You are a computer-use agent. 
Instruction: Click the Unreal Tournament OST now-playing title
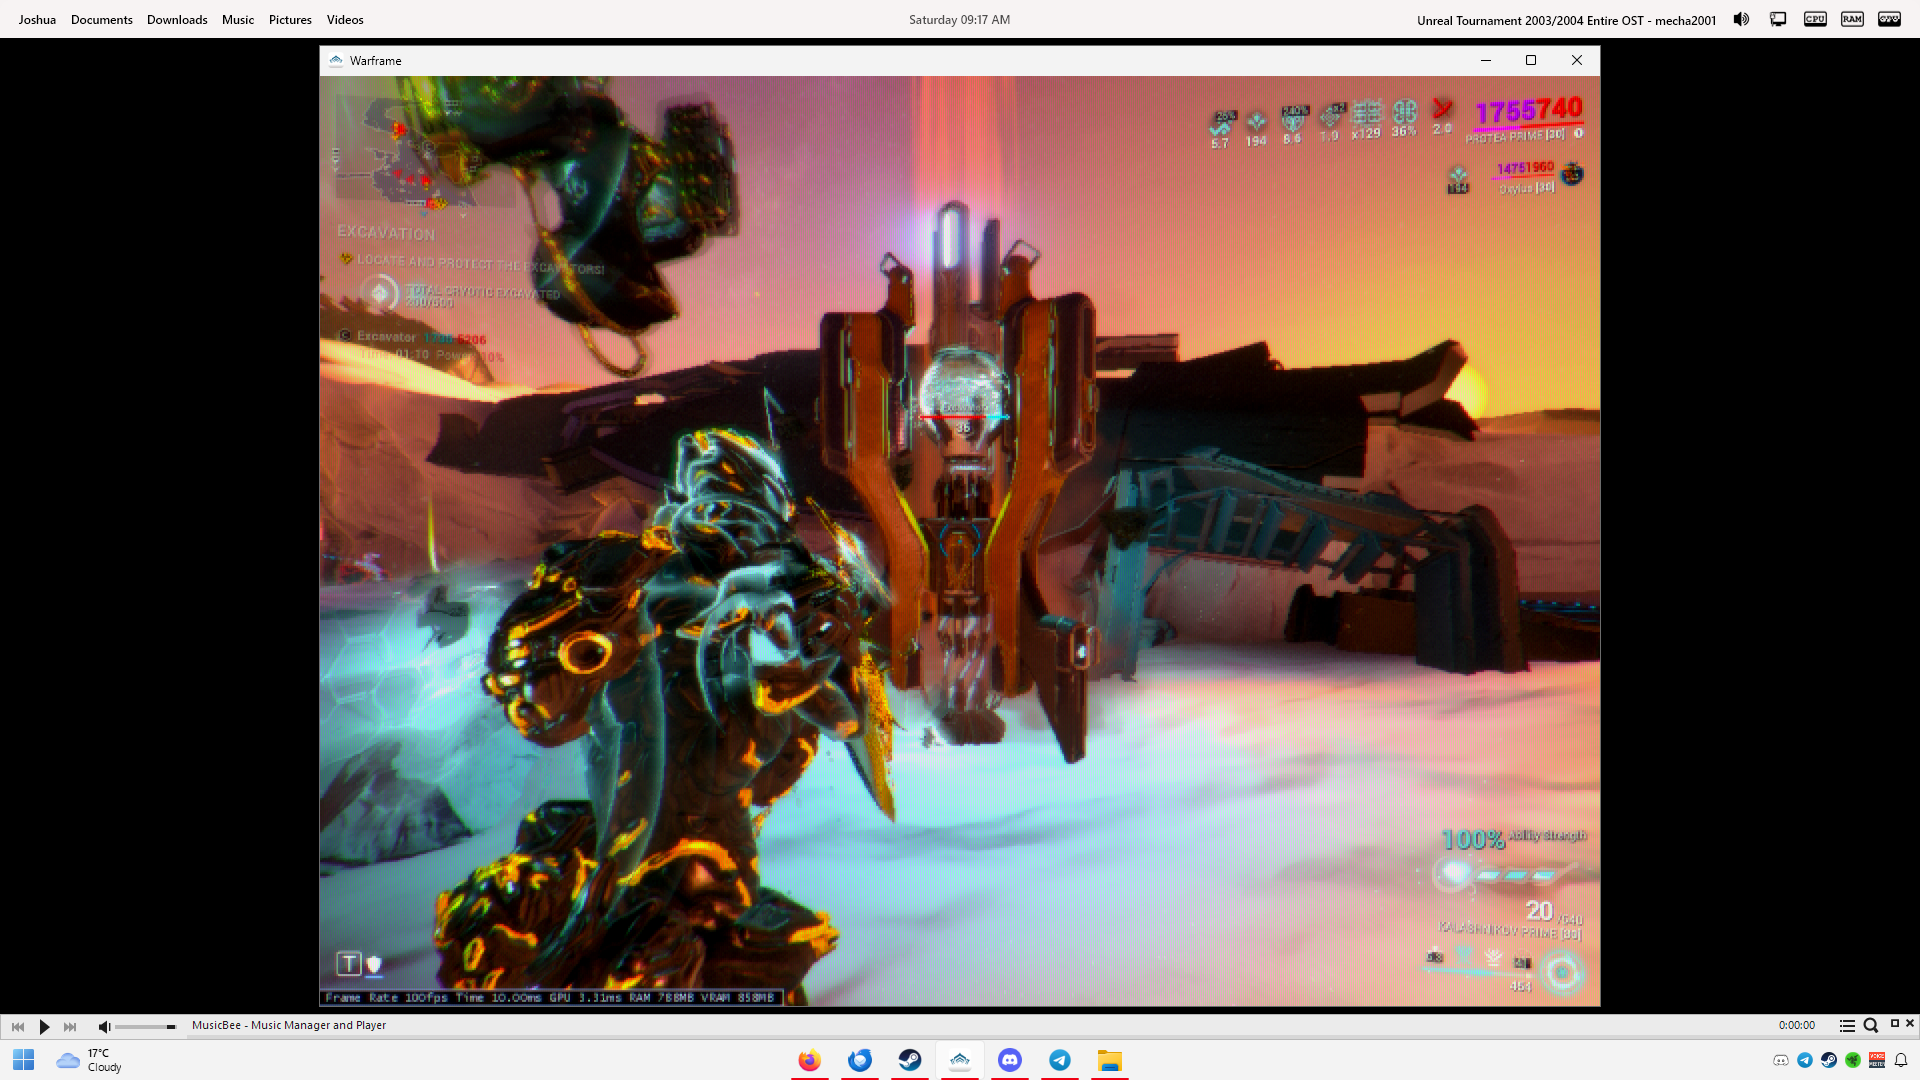[x=1566, y=20]
